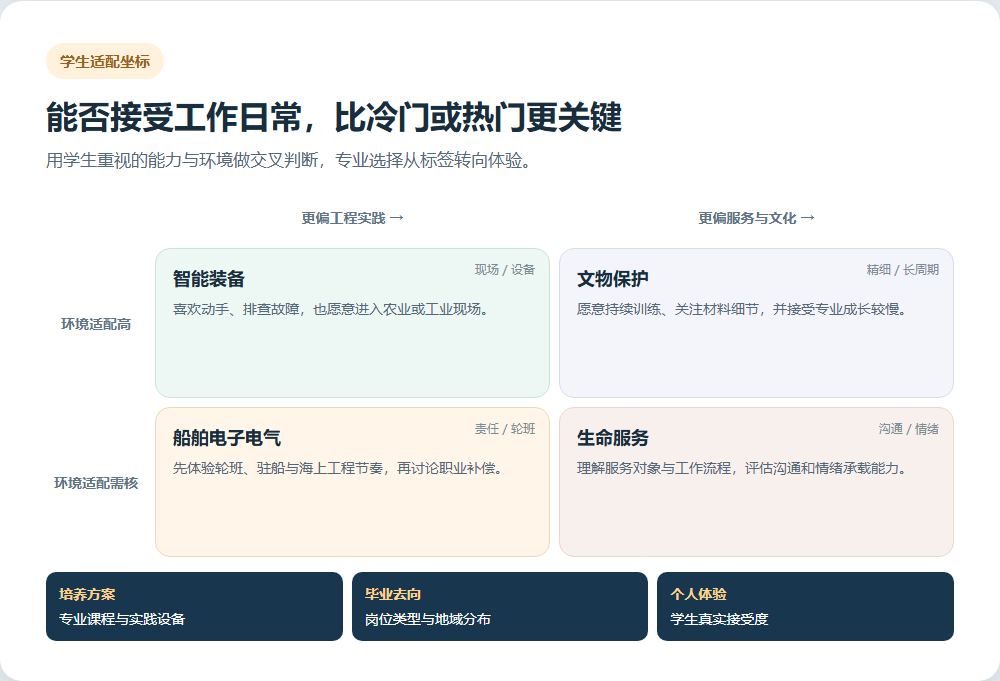Image resolution: width=1000 pixels, height=681 pixels.
Task: Select the 毕业去向 dark card
Action: (500, 606)
